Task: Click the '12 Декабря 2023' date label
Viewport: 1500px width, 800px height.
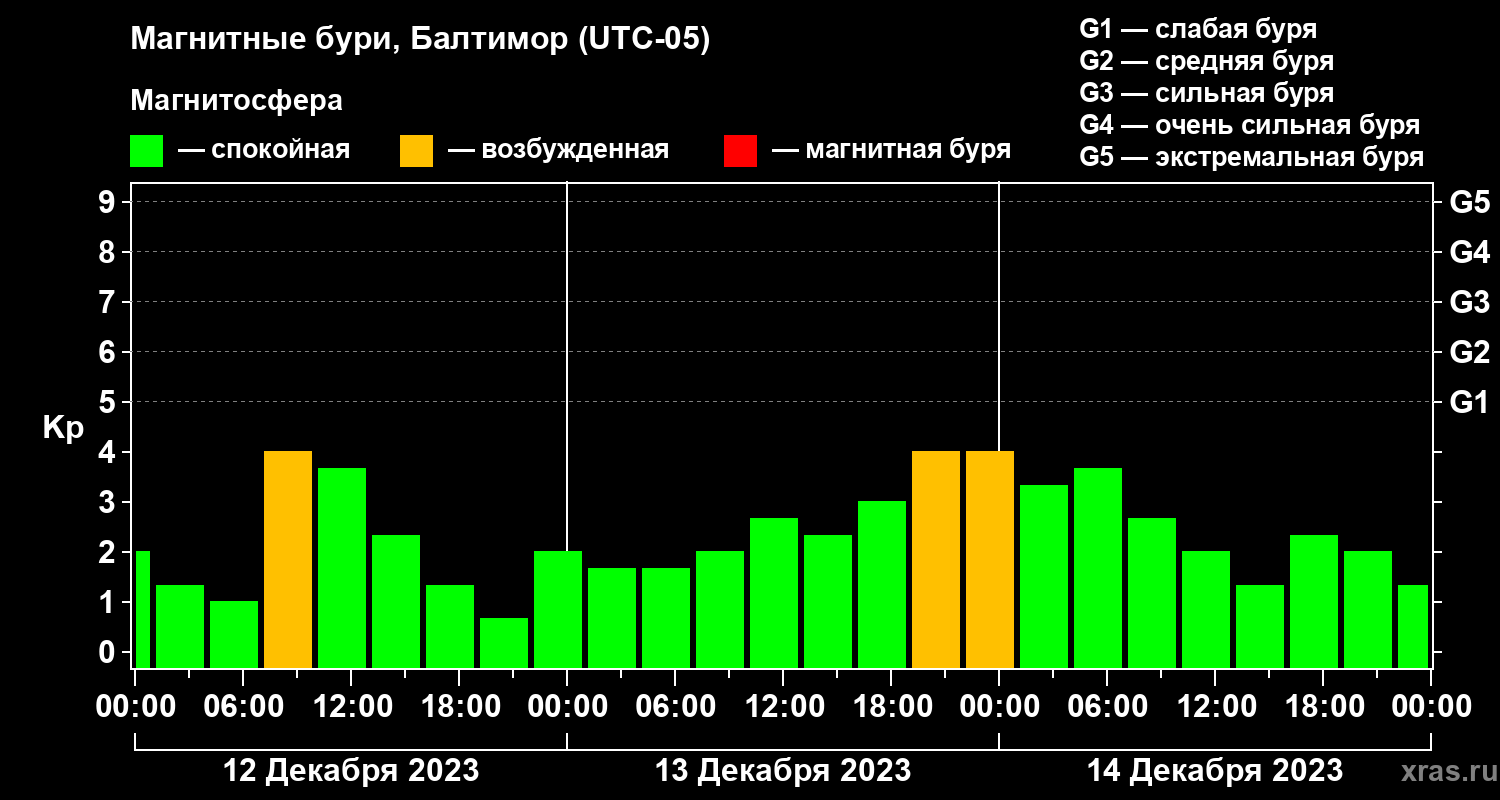Action: pyautogui.click(x=350, y=771)
